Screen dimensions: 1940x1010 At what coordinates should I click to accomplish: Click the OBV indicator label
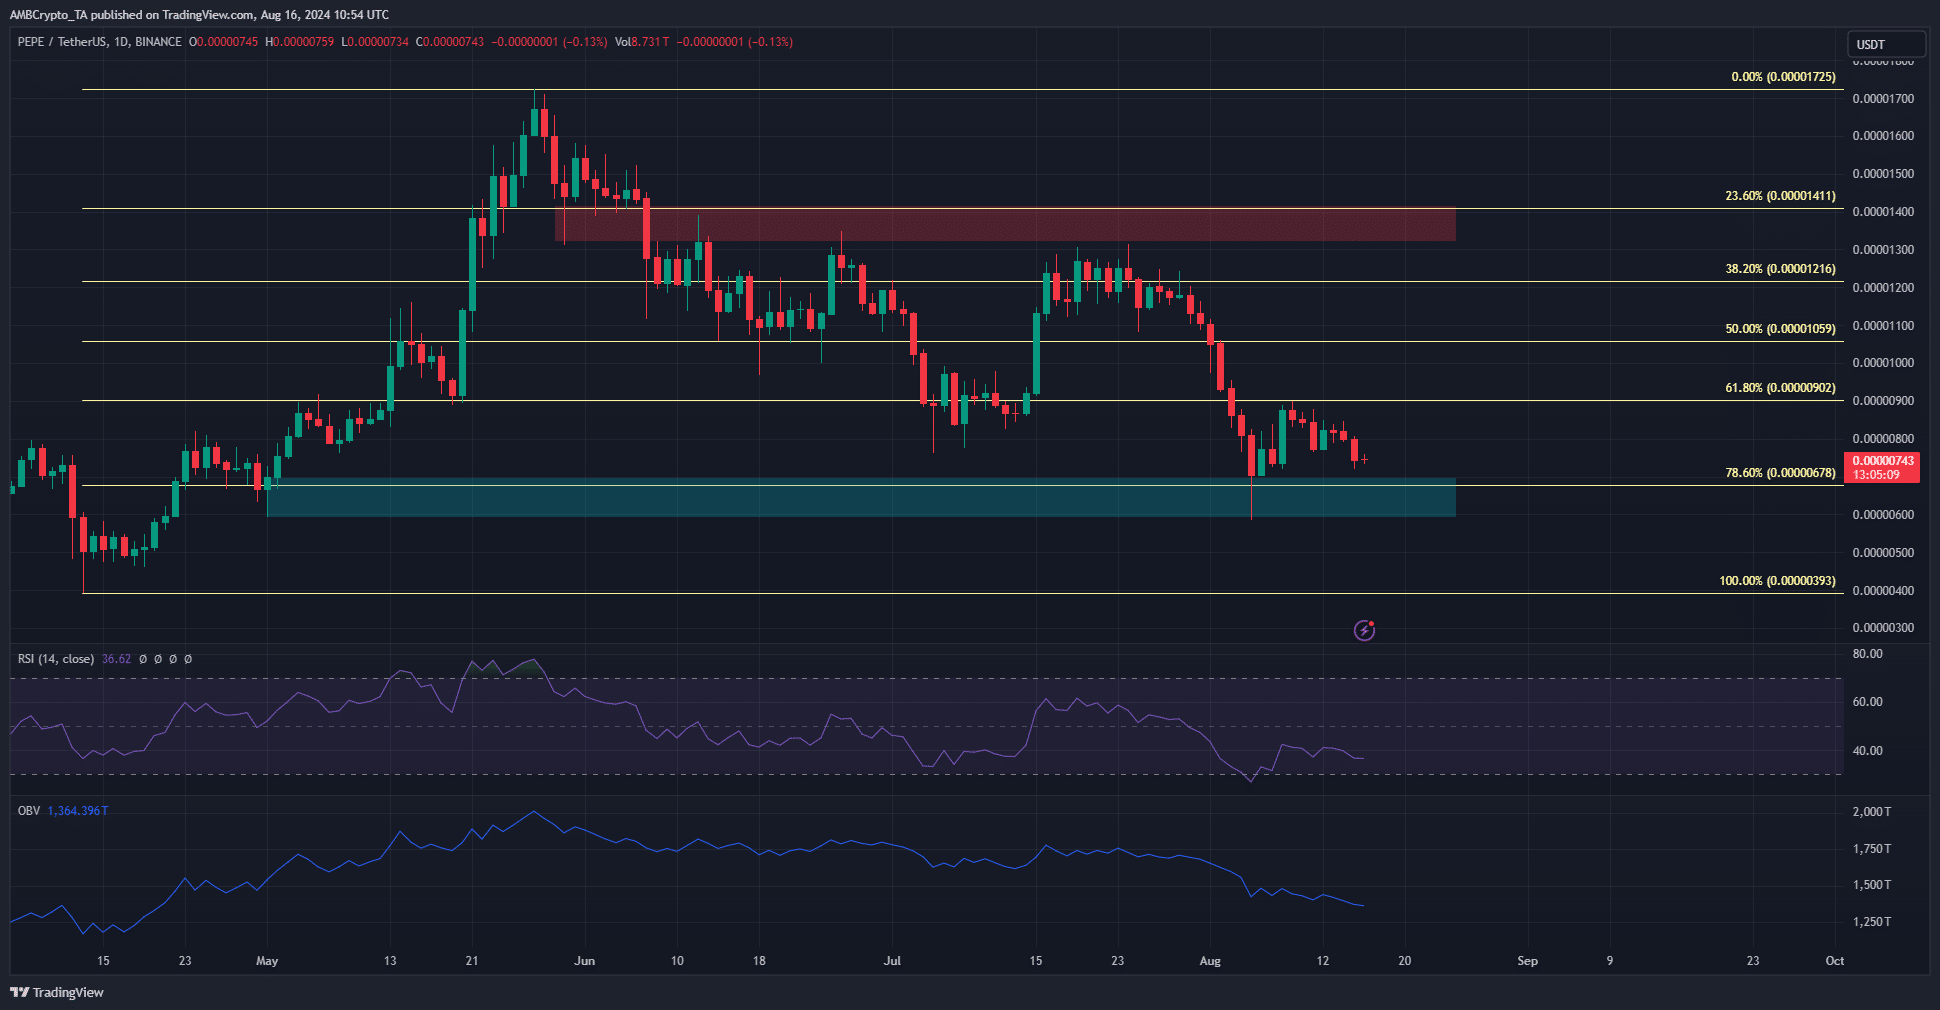(x=29, y=811)
